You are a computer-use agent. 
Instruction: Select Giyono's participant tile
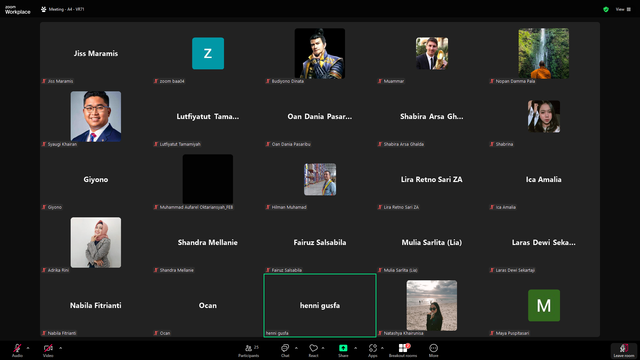(96, 179)
